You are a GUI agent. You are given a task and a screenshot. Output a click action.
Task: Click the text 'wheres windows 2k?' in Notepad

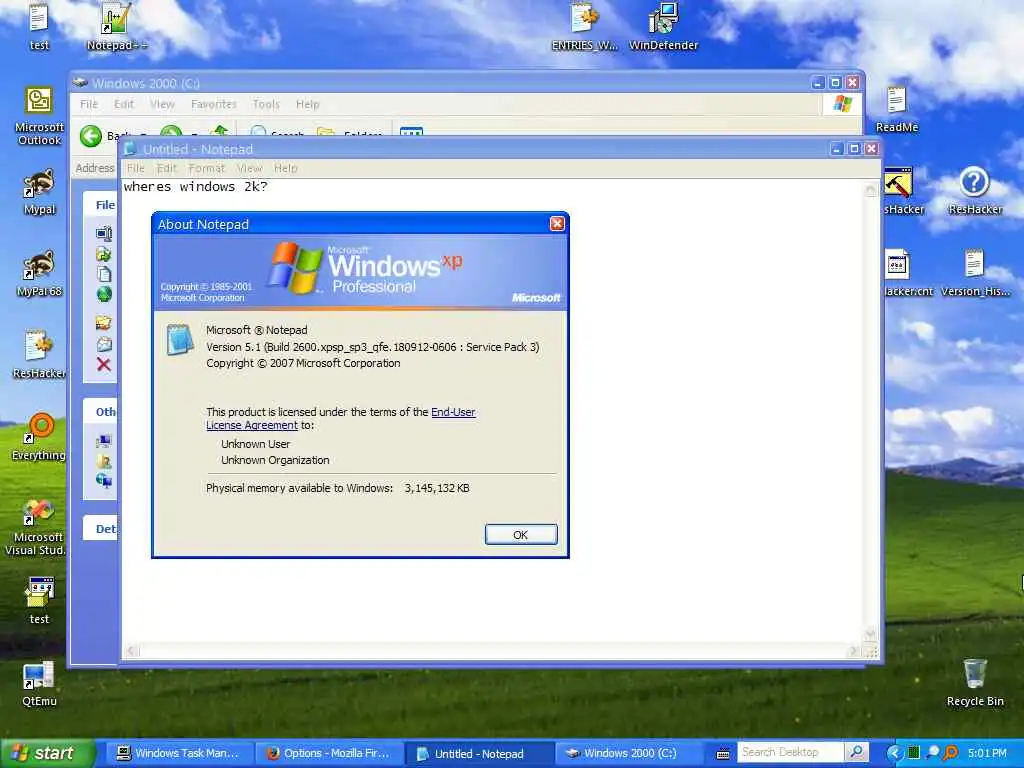(x=195, y=187)
